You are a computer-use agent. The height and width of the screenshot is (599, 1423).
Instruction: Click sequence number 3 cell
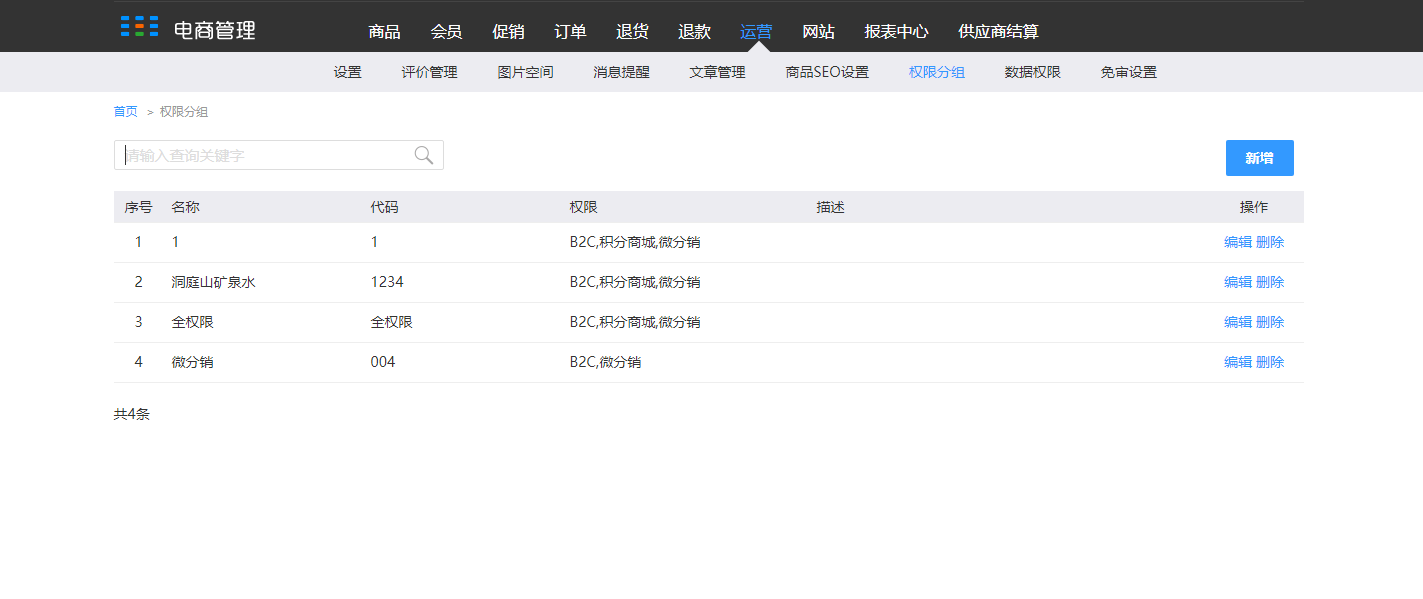click(x=139, y=322)
